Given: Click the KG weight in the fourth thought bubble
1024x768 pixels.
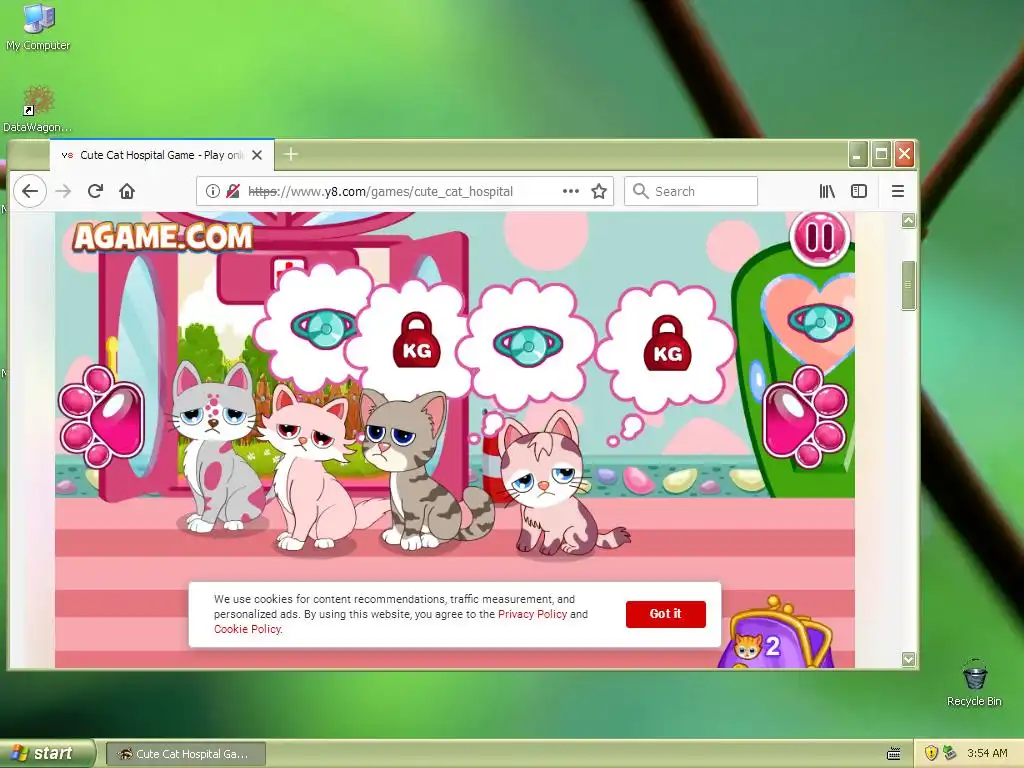Looking at the screenshot, I should point(667,344).
